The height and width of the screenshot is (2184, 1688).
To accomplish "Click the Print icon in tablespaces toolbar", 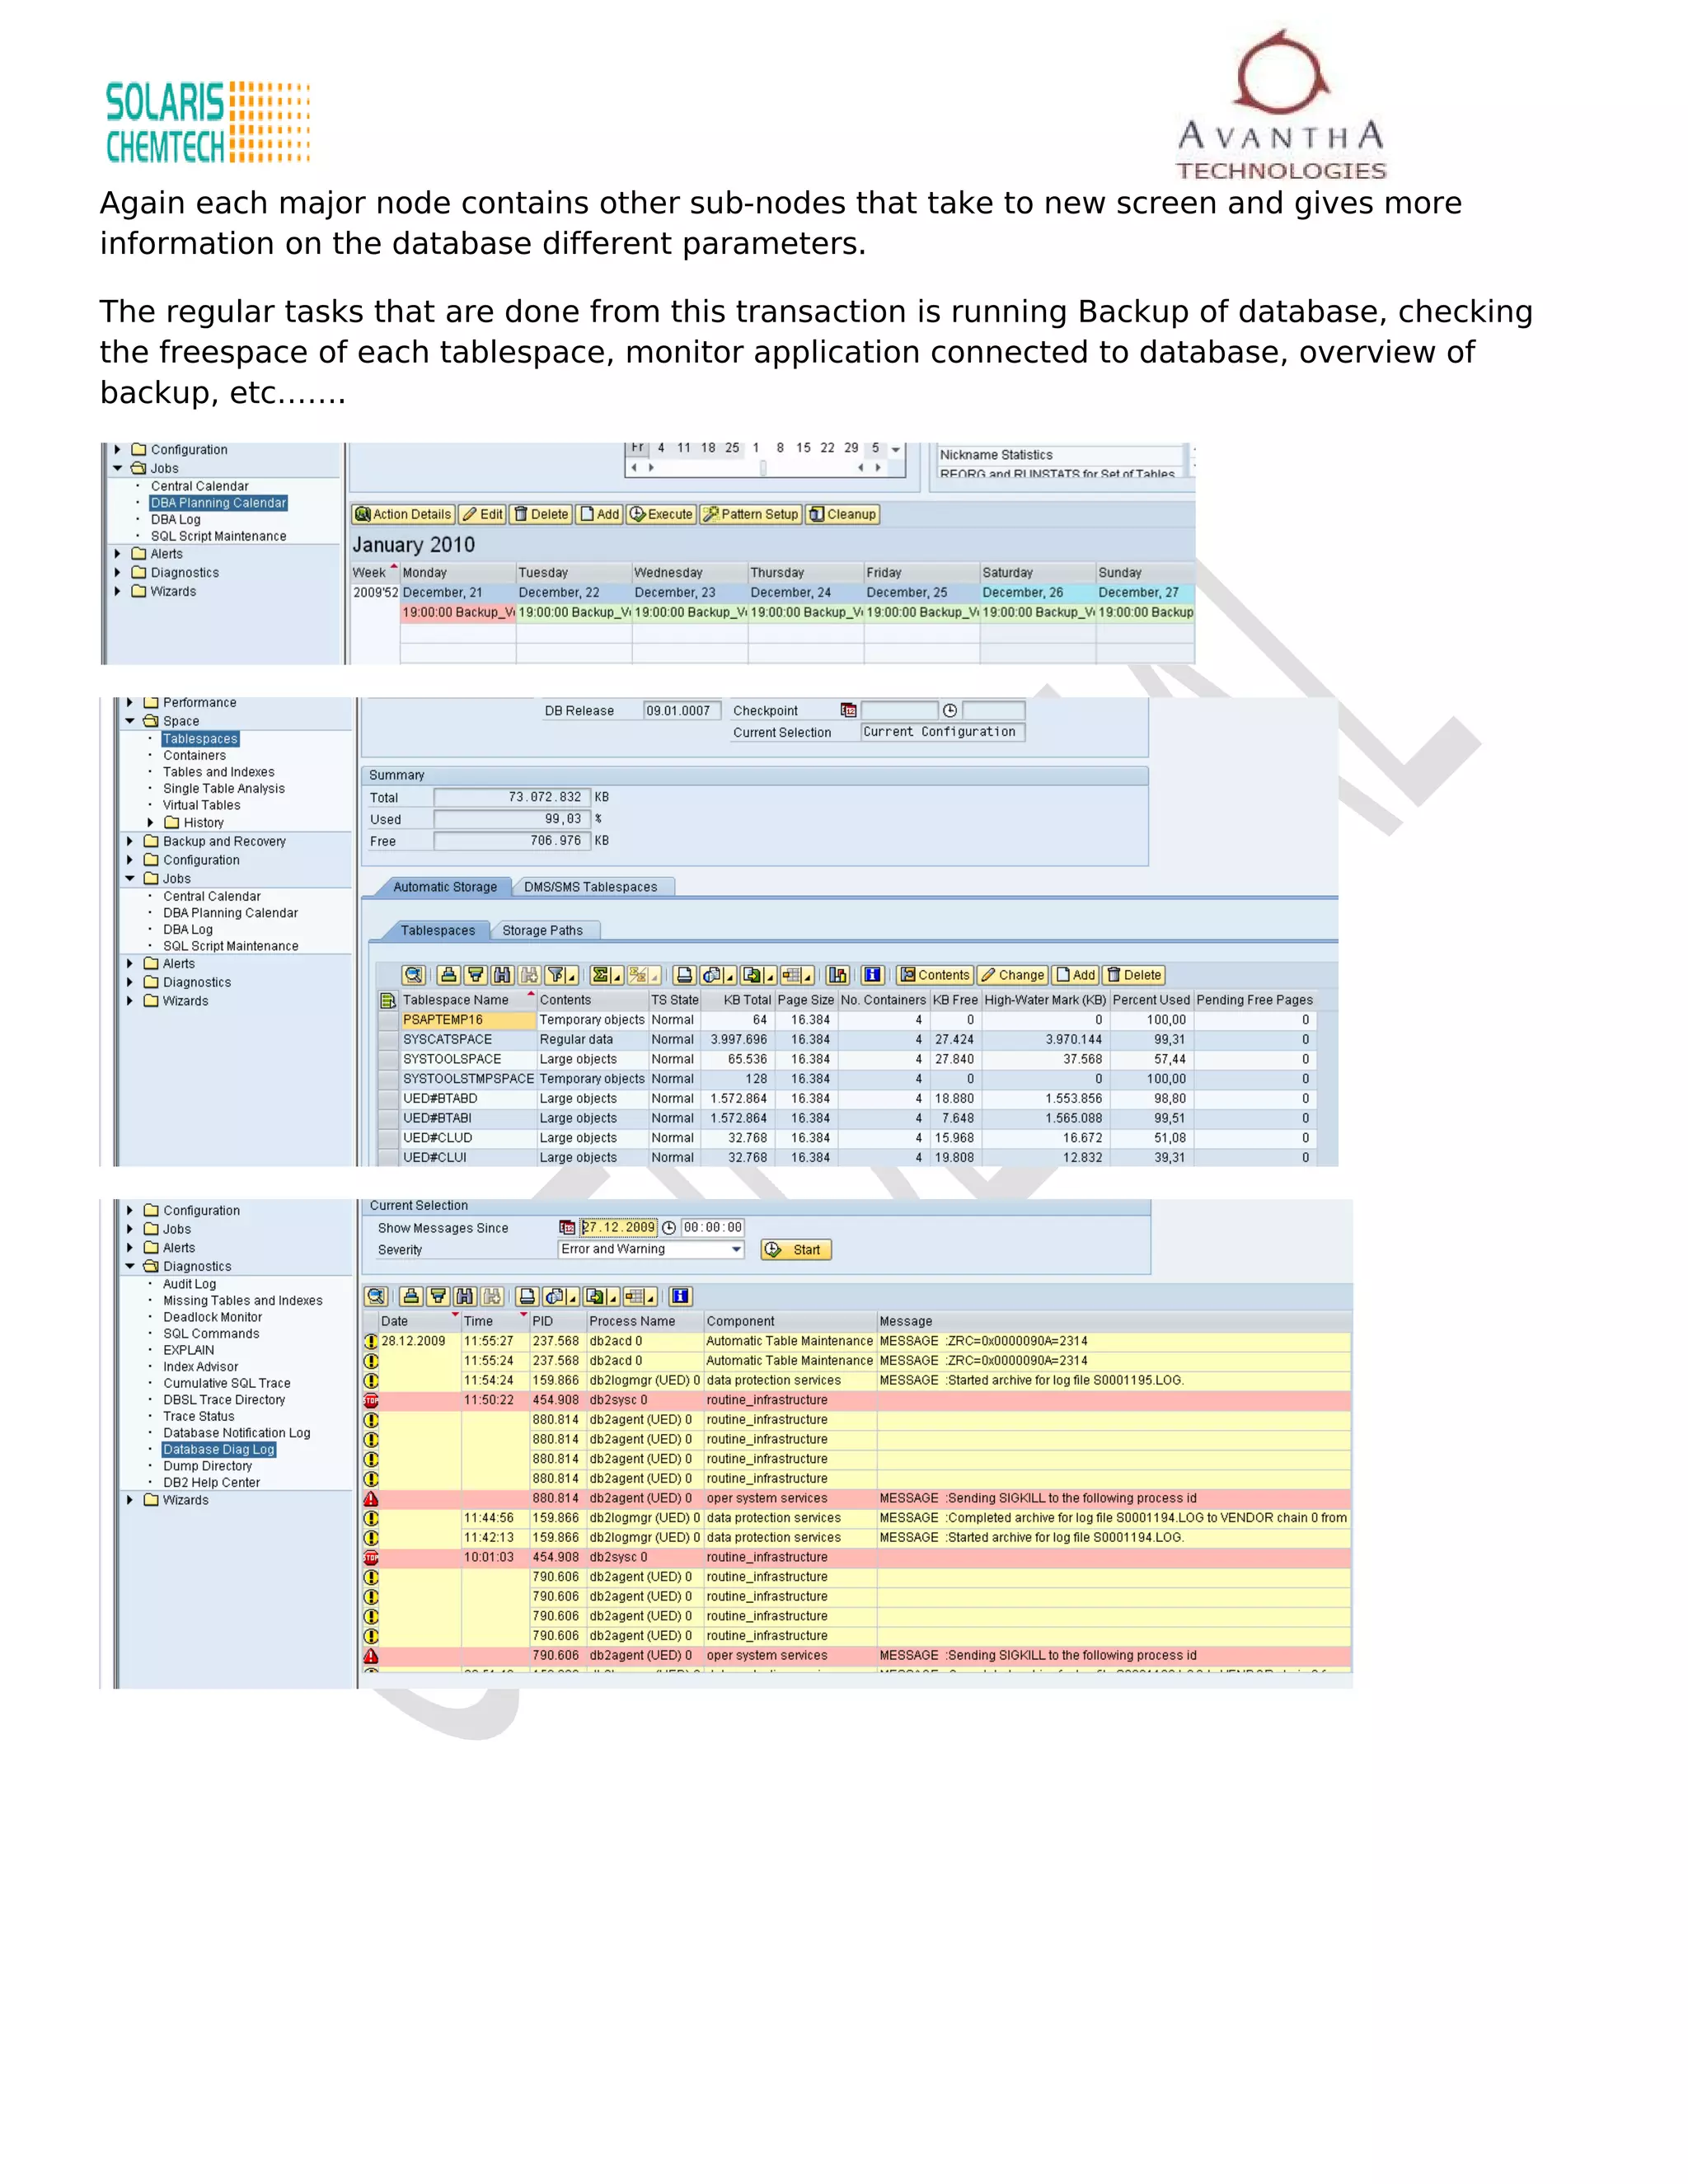I will (x=684, y=975).
